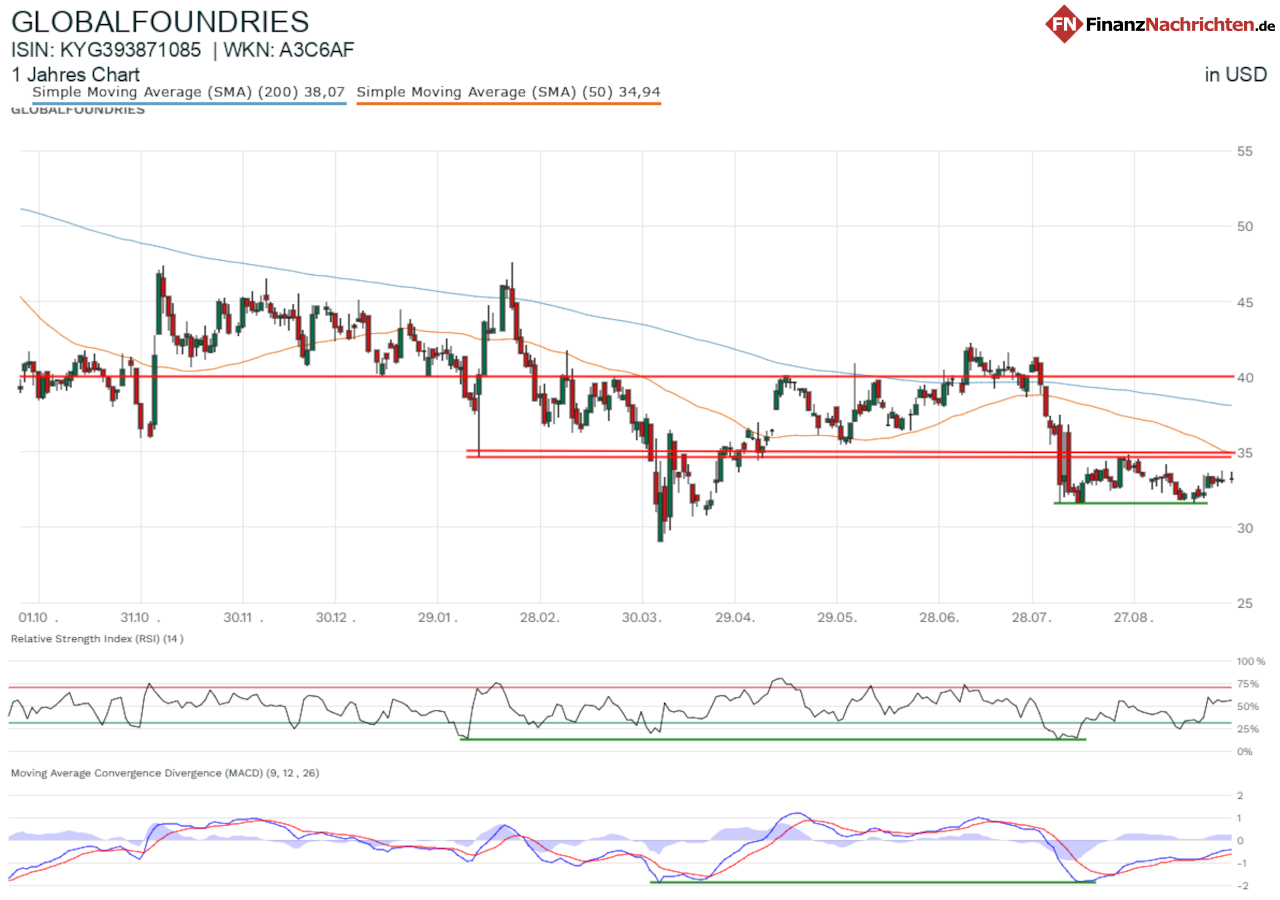1280x900 pixels.
Task: Toggle the SMA (50) 34,94 legend entry
Action: (x=508, y=92)
